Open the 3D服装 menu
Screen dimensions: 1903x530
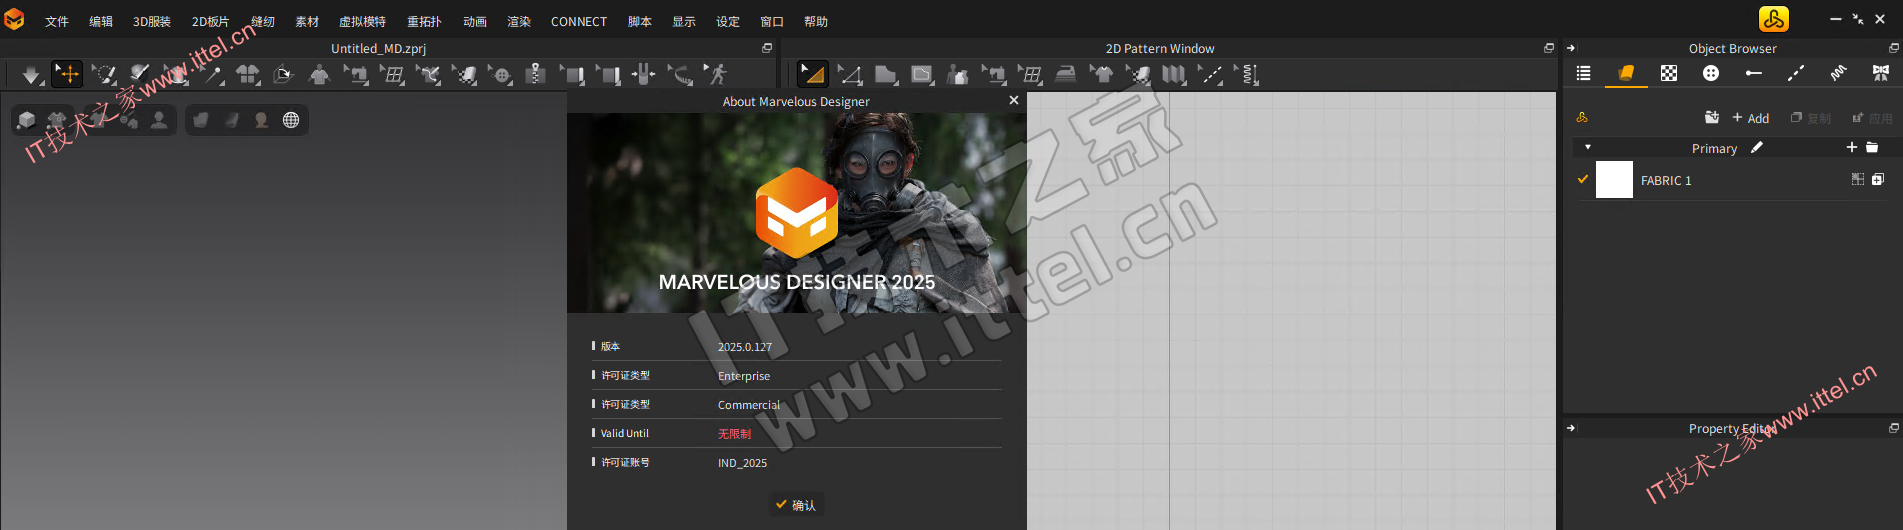click(x=152, y=22)
